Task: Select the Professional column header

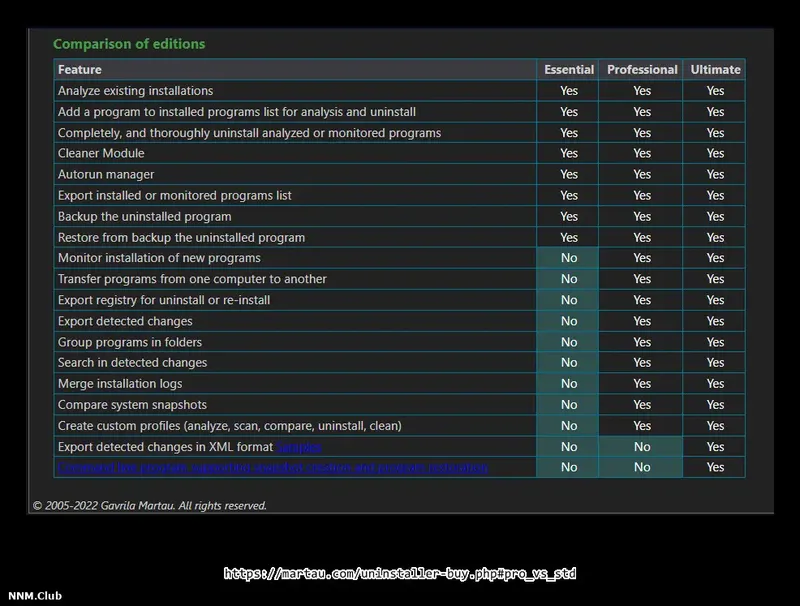Action: click(x=641, y=69)
